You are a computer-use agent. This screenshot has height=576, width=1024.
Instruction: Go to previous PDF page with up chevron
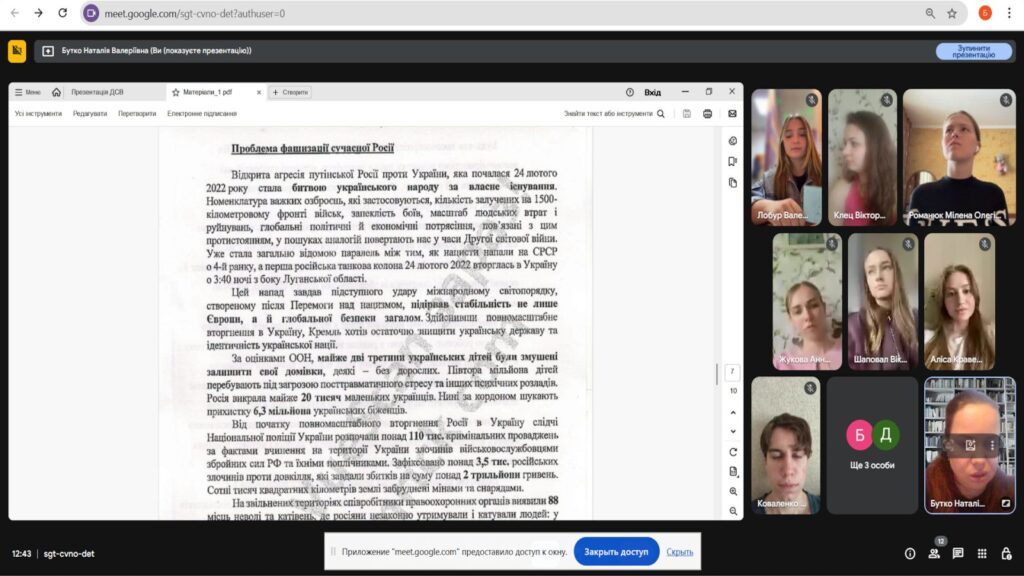(x=733, y=410)
